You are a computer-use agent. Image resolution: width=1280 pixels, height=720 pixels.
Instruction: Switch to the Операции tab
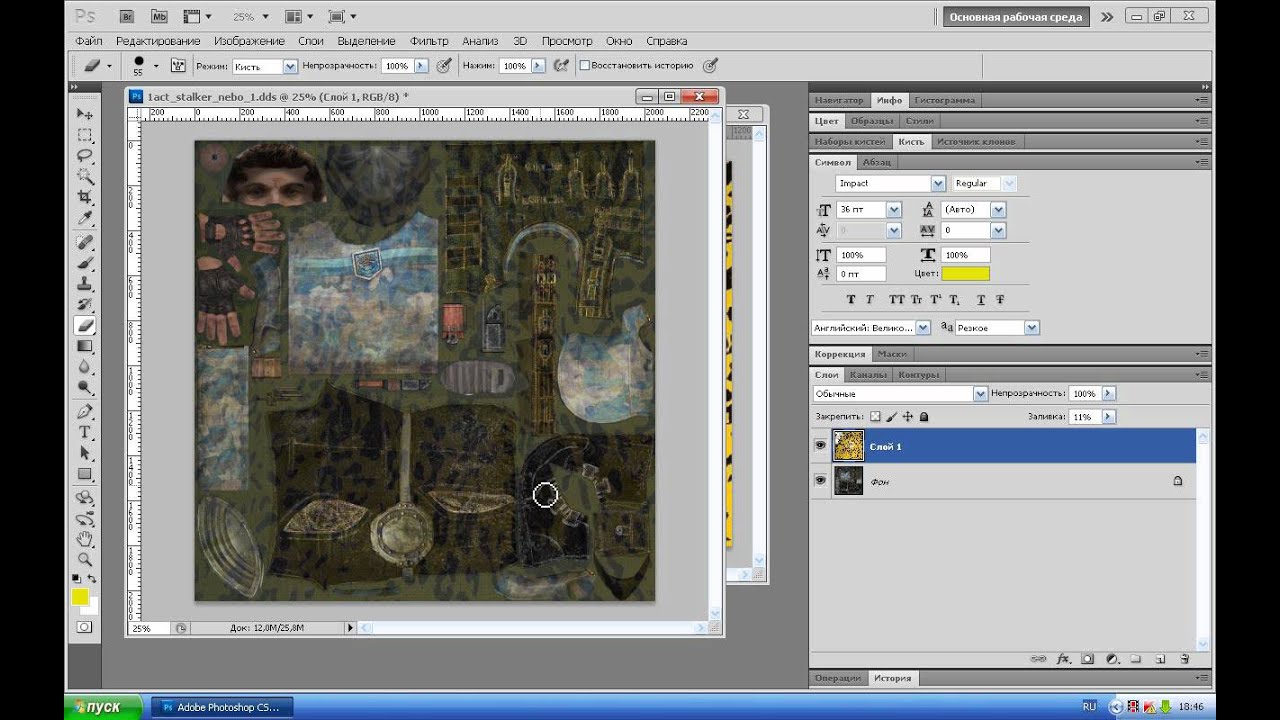coord(837,678)
